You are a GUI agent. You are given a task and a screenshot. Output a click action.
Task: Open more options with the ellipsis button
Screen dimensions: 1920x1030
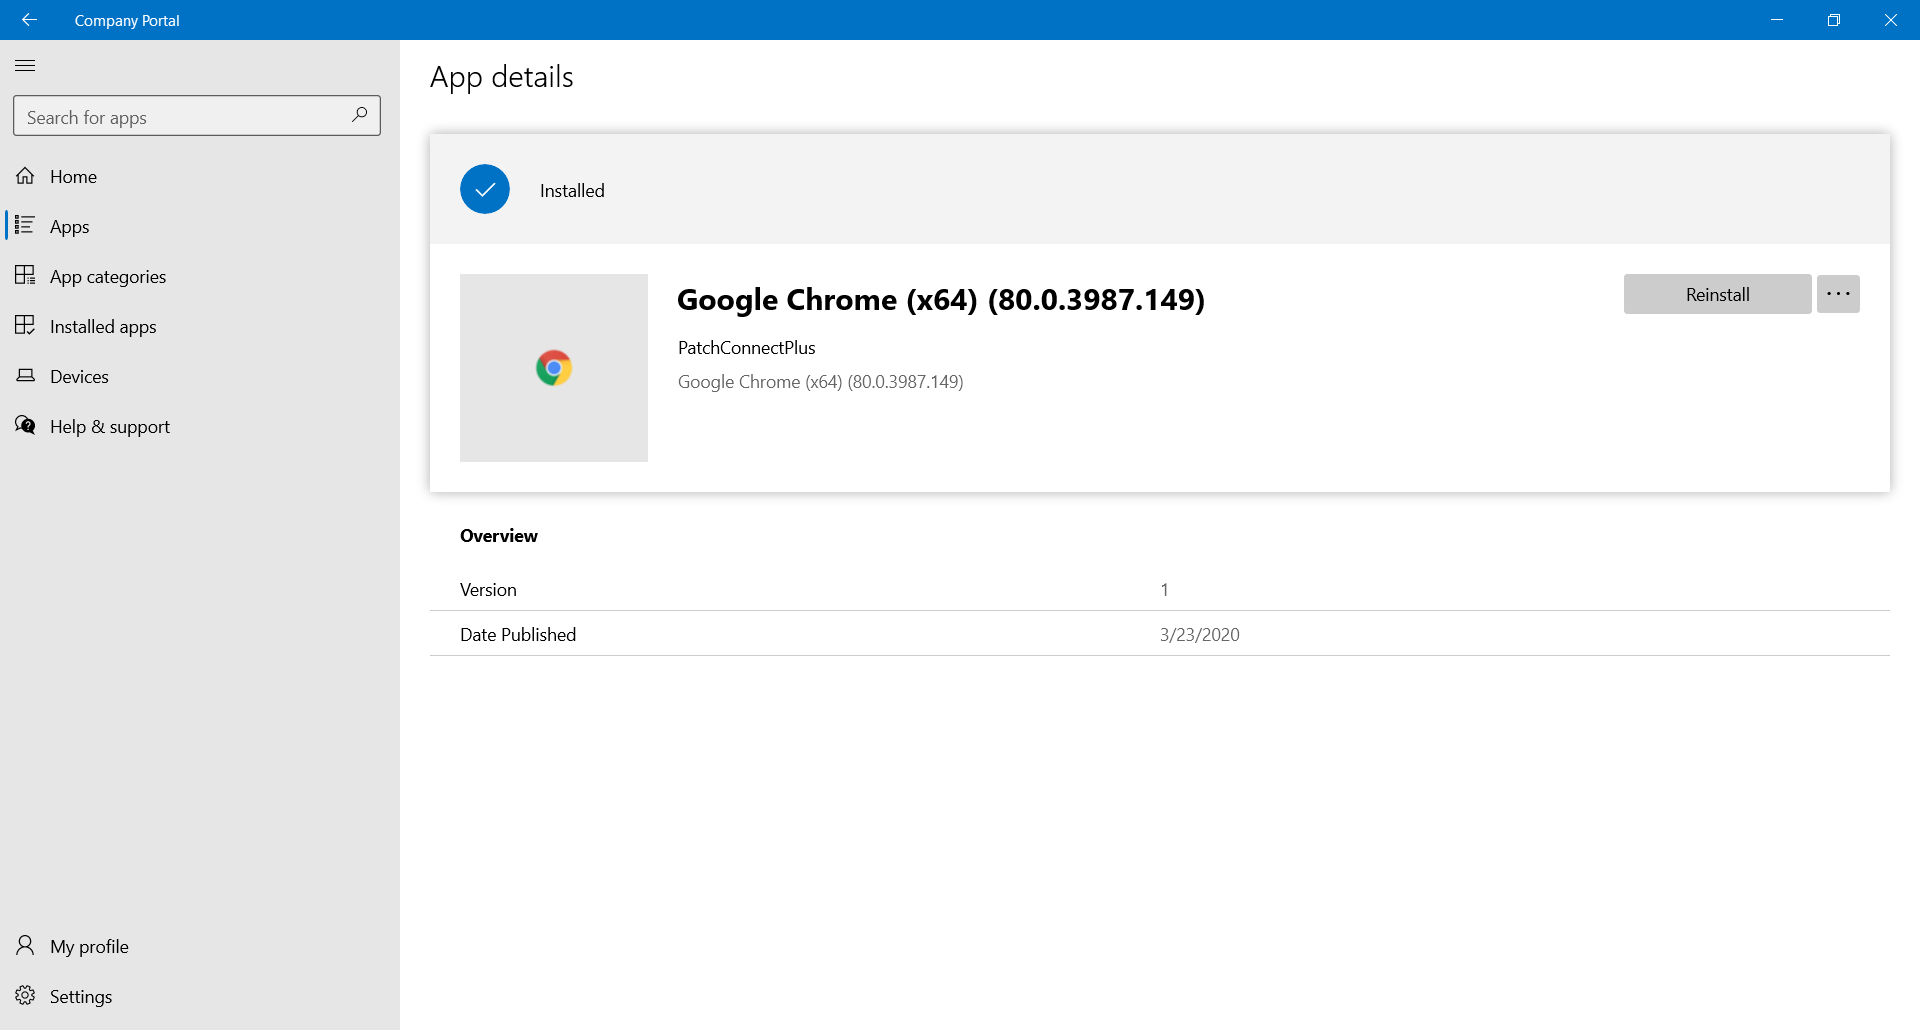pyautogui.click(x=1838, y=293)
